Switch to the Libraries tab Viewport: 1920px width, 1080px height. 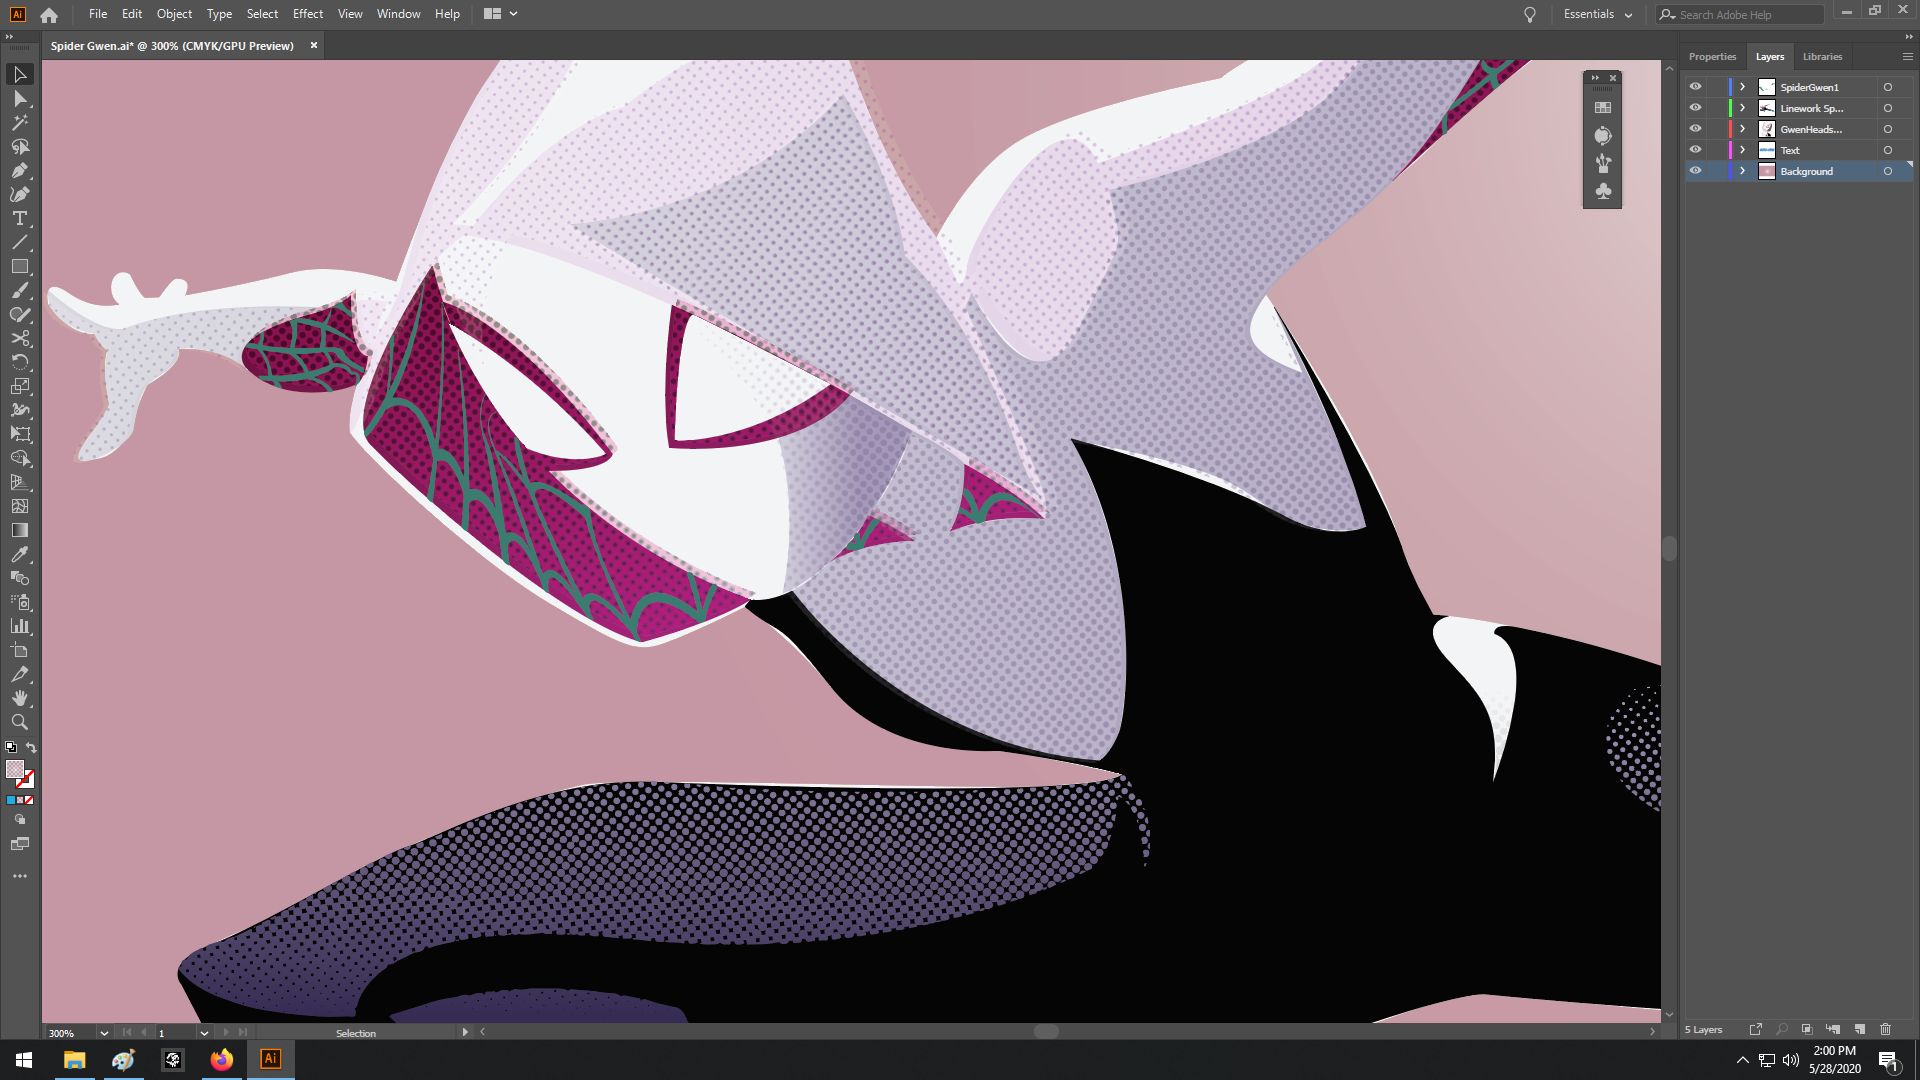pos(1822,56)
